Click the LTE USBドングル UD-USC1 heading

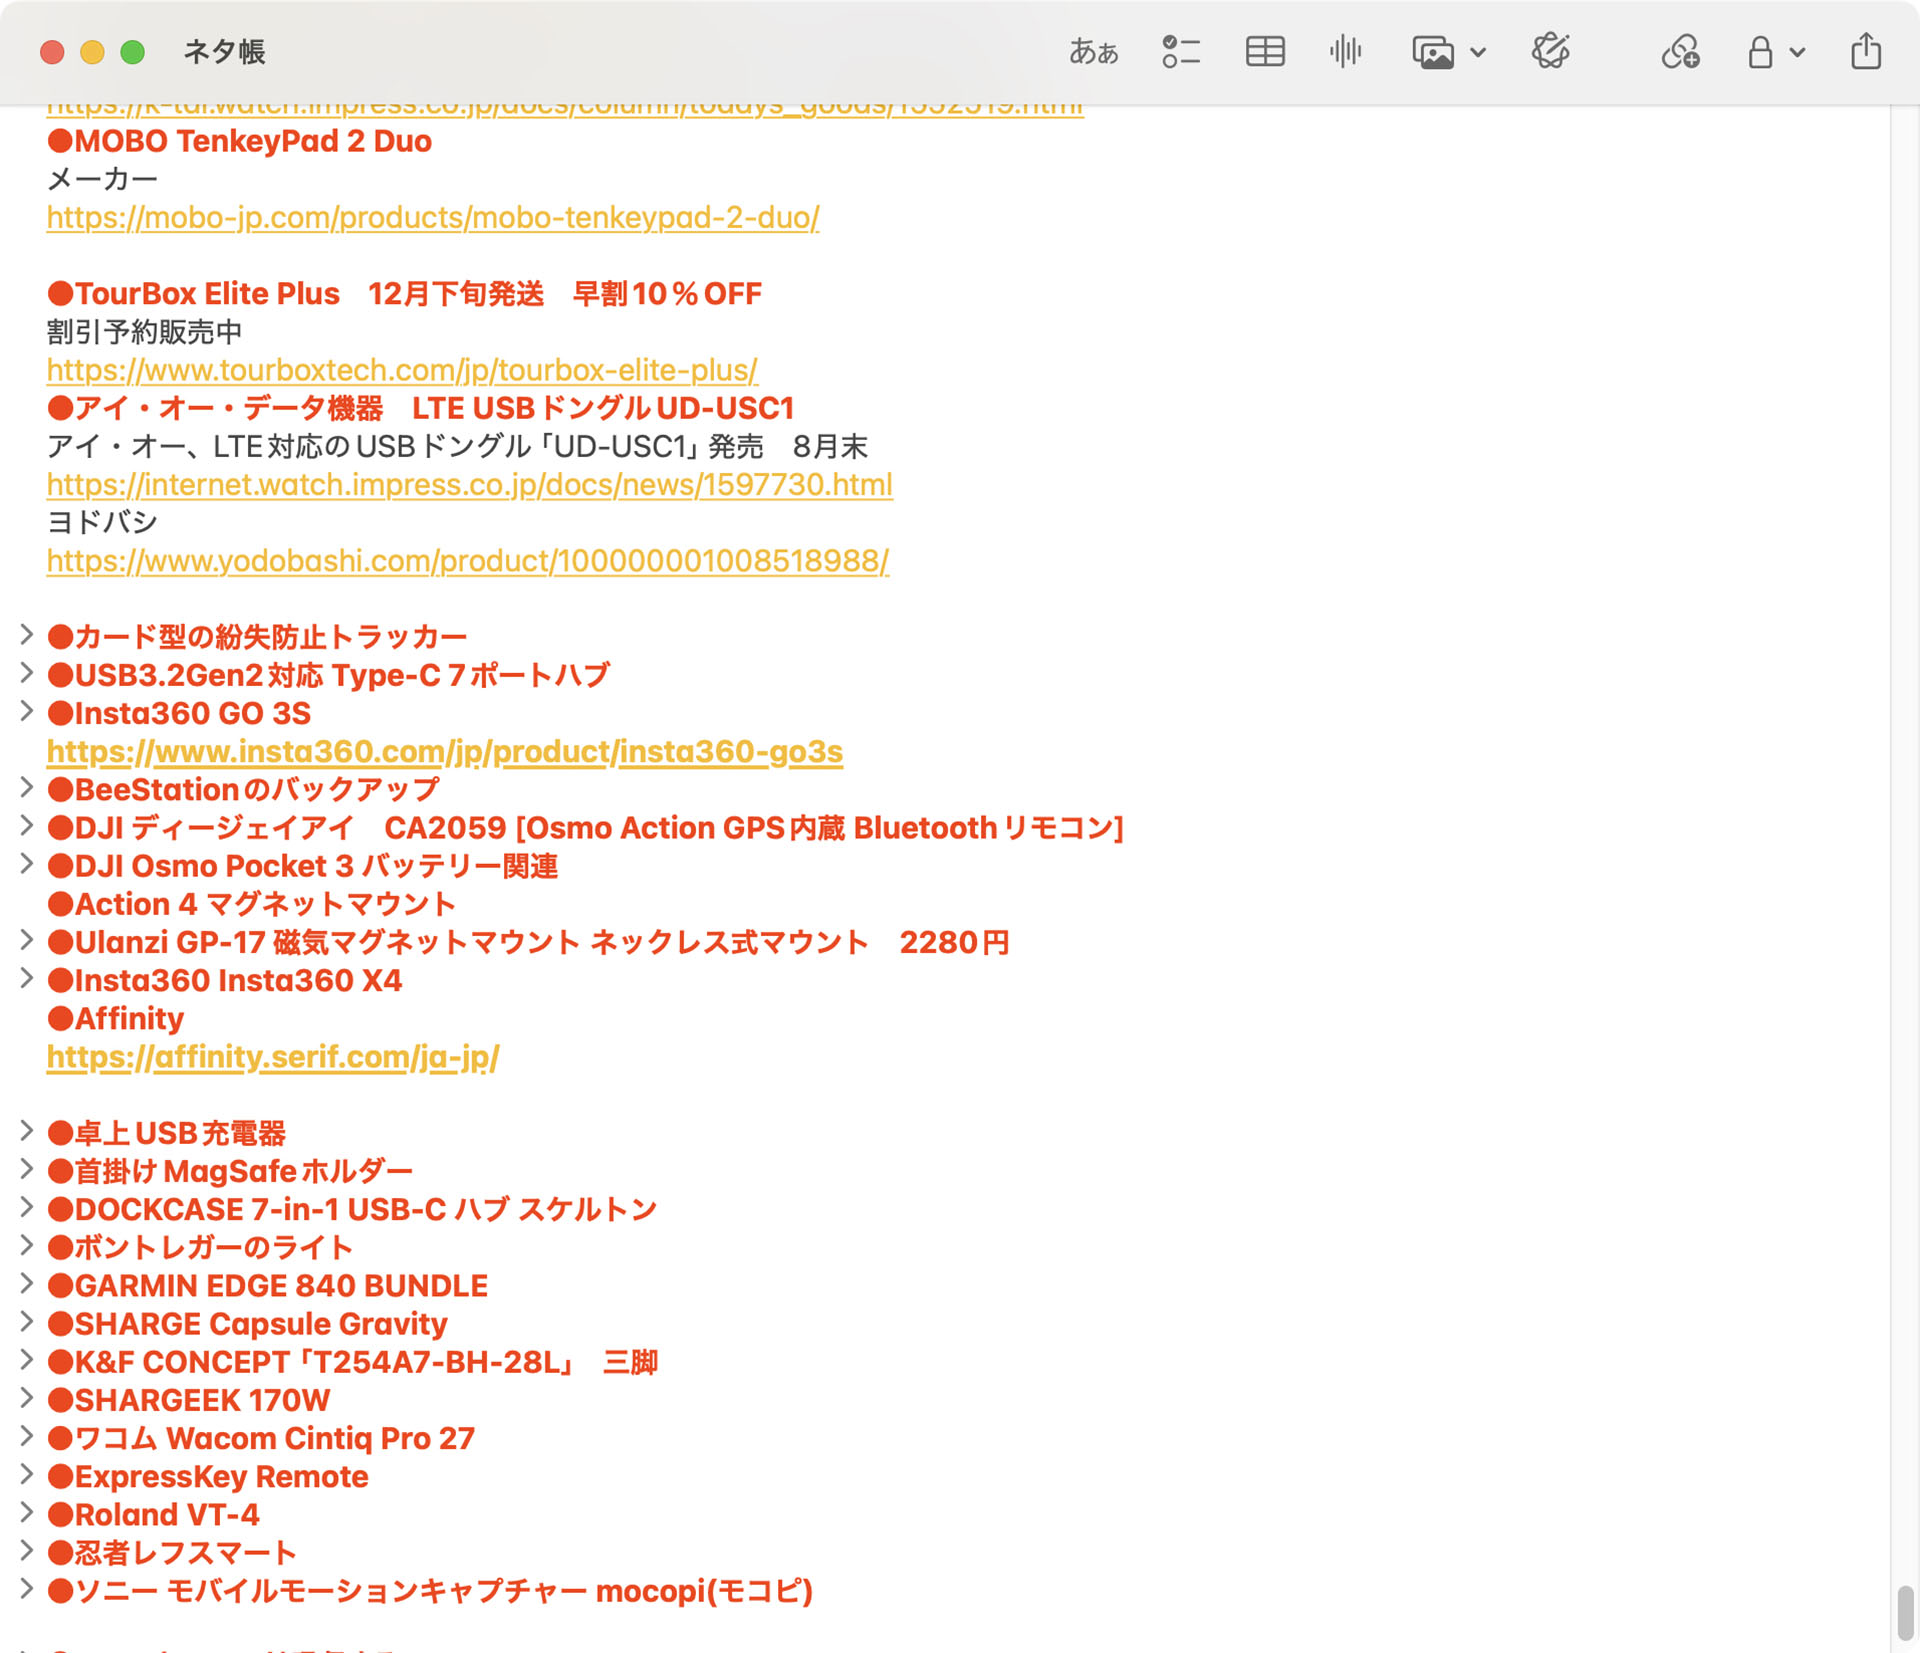[x=421, y=408]
